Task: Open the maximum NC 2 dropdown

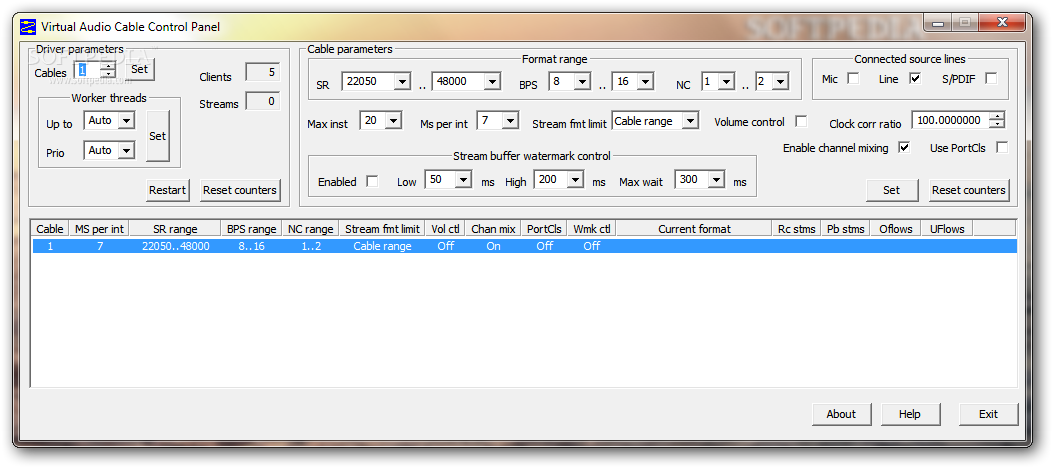Action: (x=780, y=82)
